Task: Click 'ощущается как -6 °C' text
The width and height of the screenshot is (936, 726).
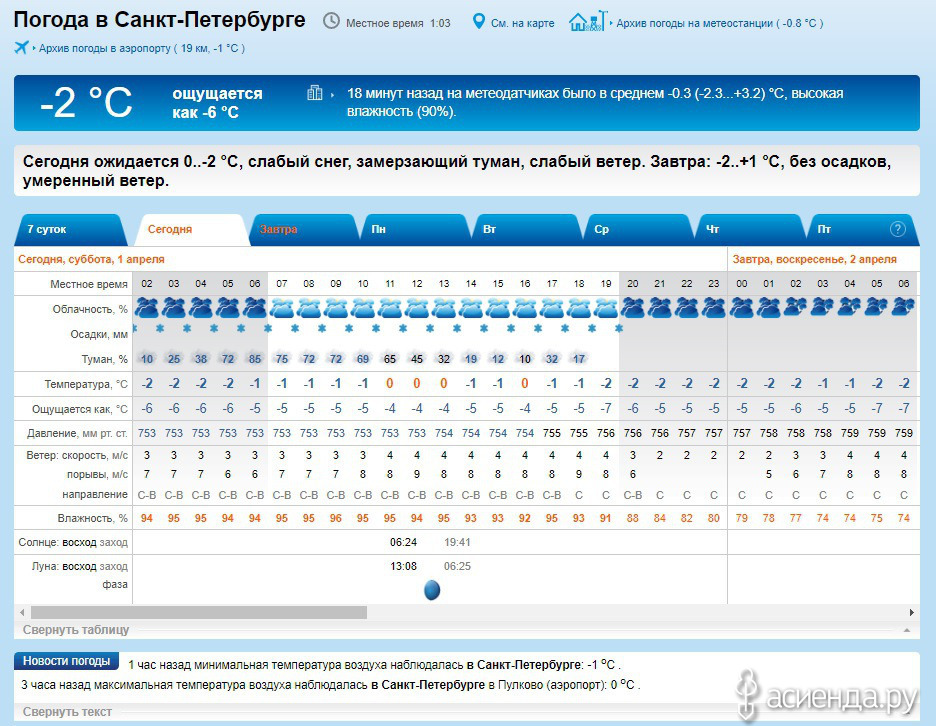Action: 217,103
